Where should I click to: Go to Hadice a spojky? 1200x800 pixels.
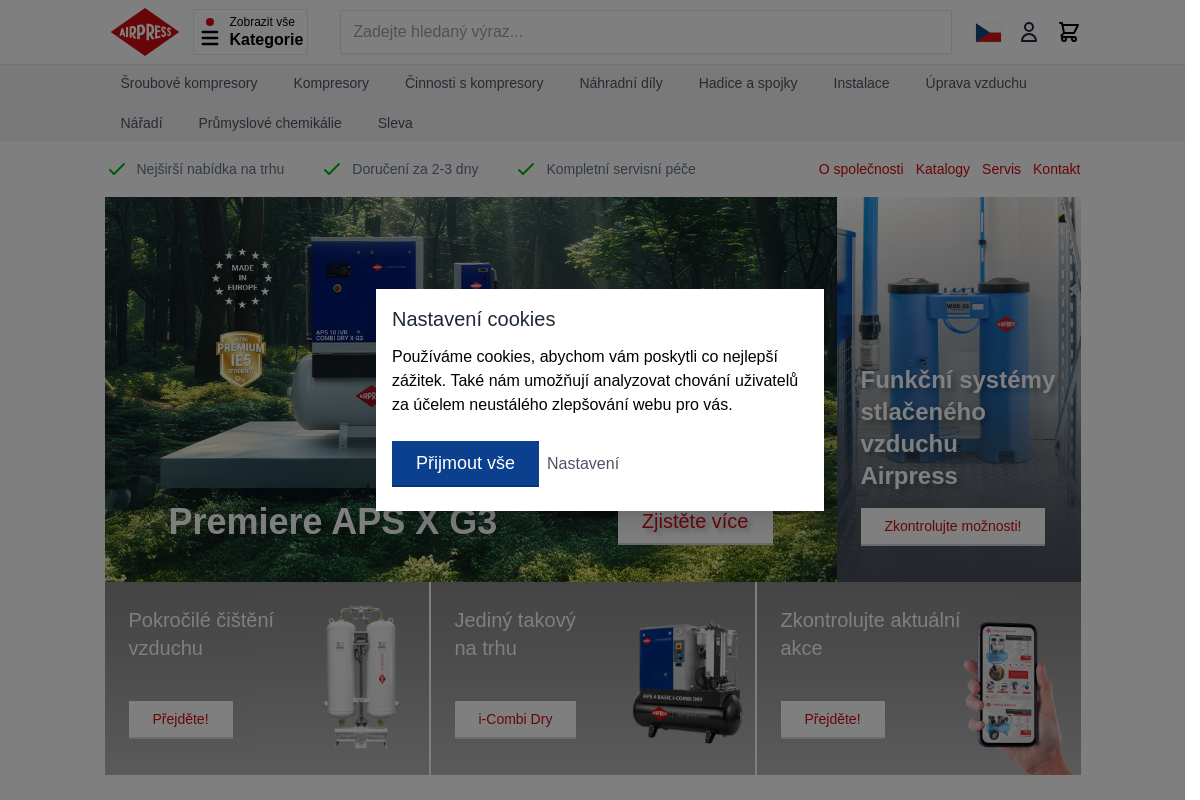[748, 83]
